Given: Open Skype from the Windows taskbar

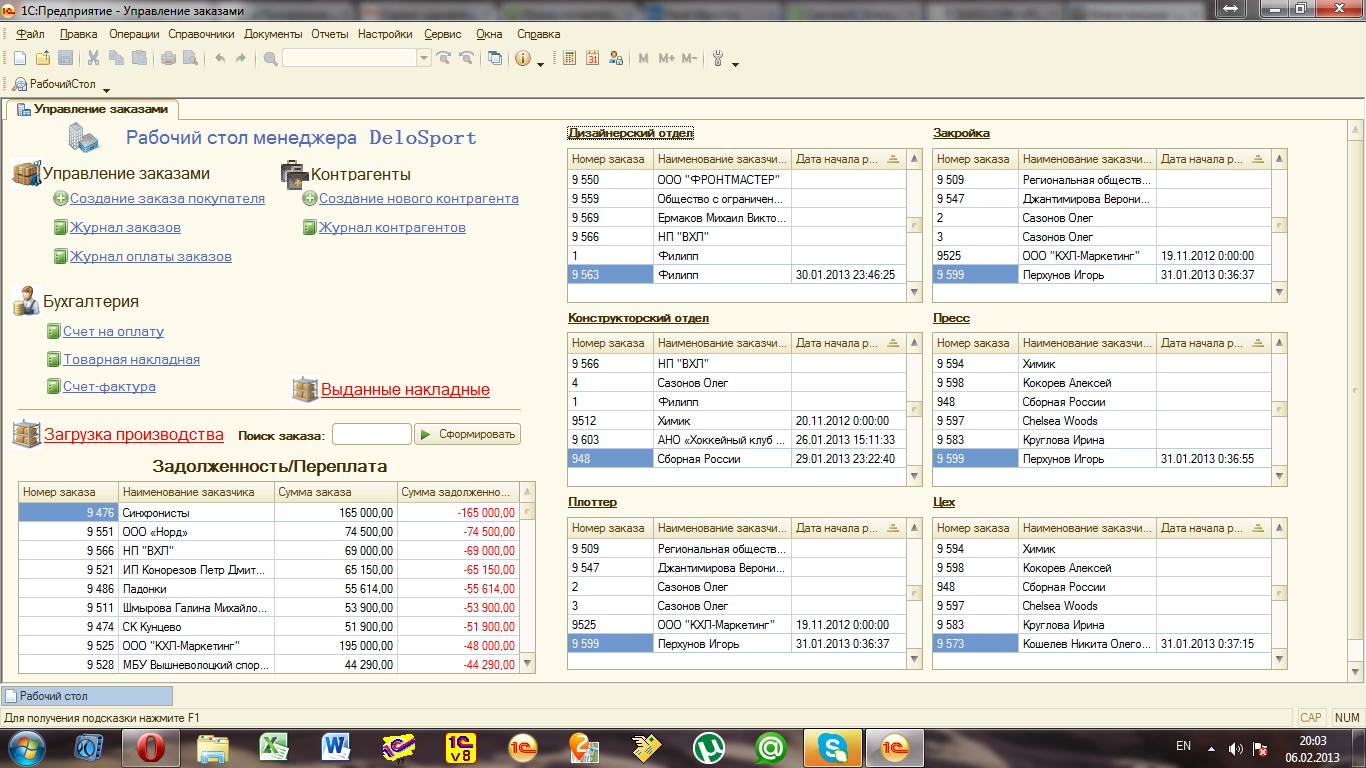Looking at the screenshot, I should pyautogui.click(x=833, y=747).
